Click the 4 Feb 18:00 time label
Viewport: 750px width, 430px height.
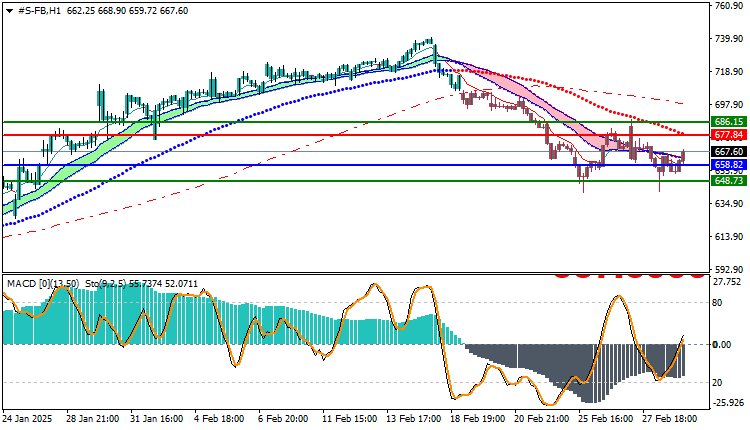[219, 419]
